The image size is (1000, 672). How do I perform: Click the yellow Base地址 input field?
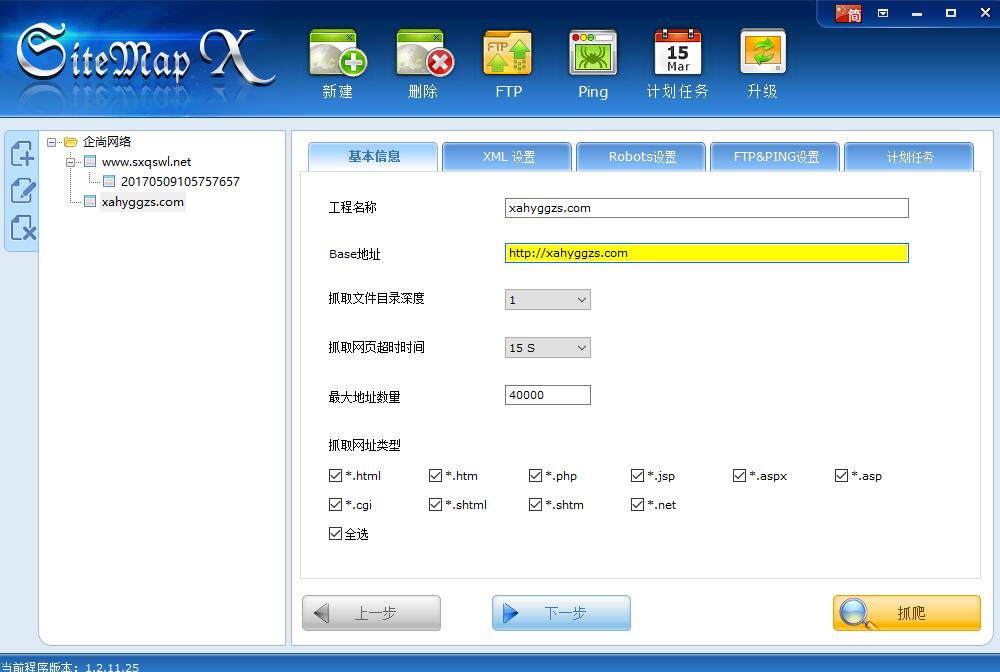tap(706, 253)
